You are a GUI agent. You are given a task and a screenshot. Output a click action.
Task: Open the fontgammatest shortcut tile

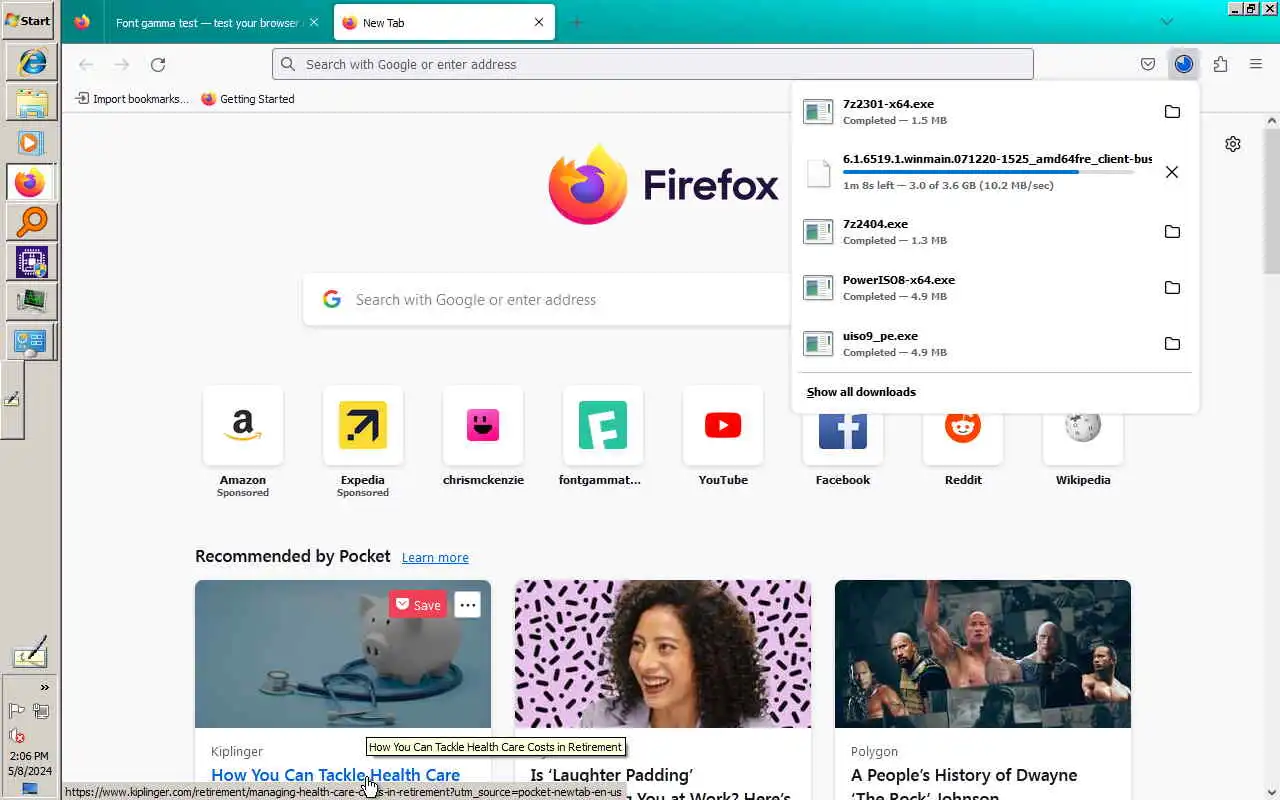tap(603, 426)
